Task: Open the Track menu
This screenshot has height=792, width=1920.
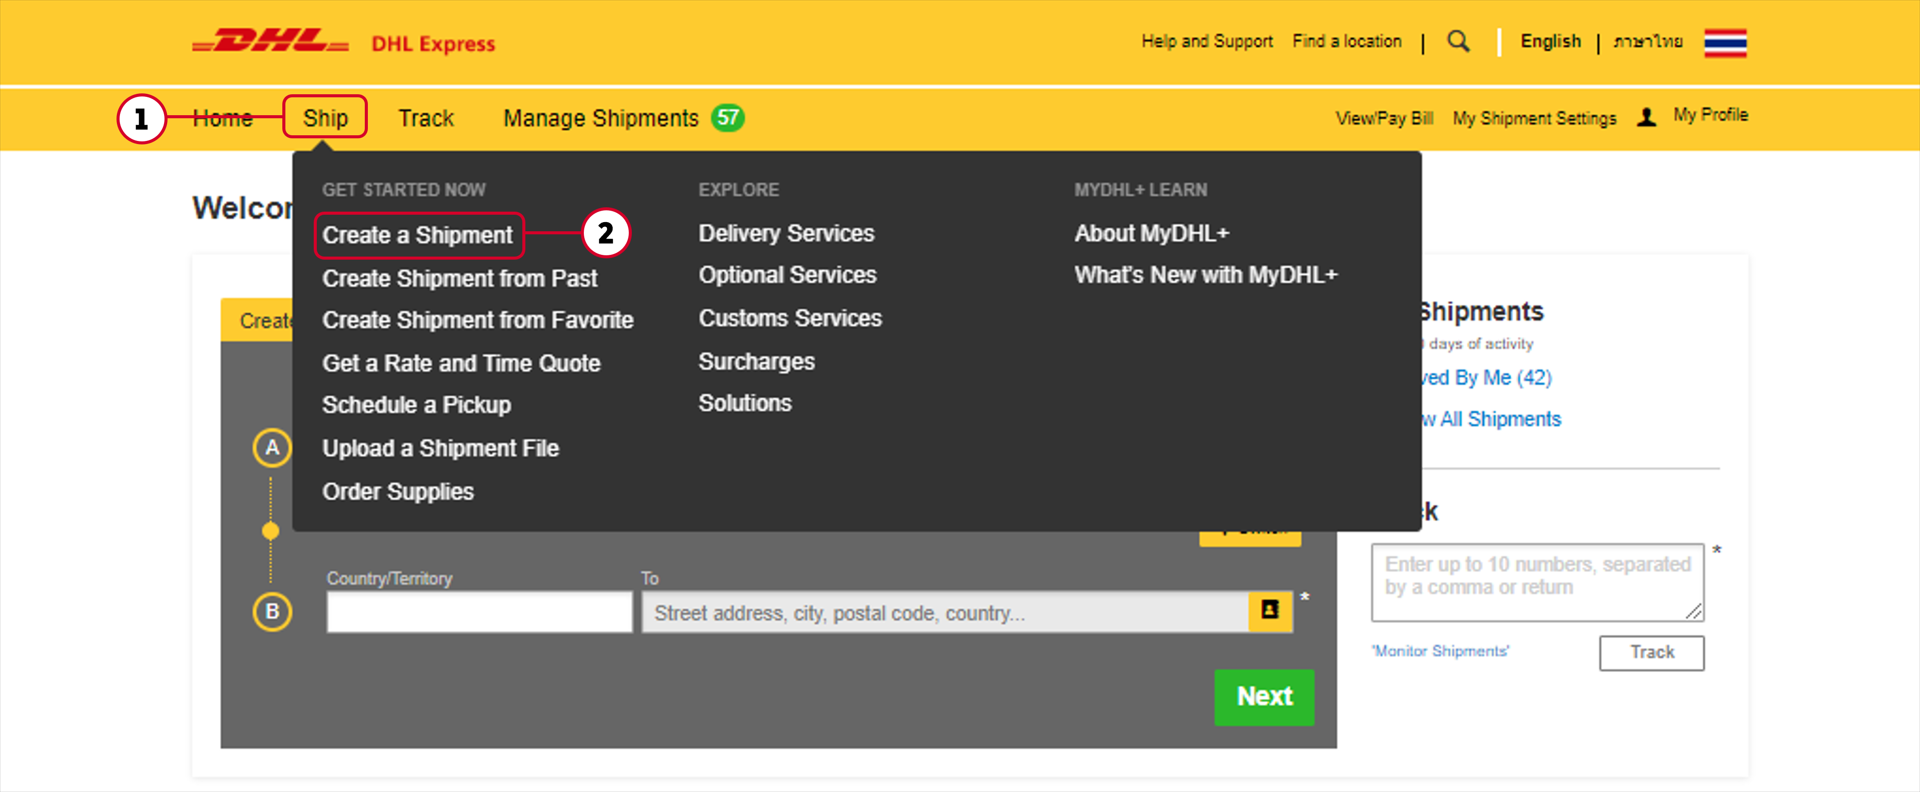Action: tap(426, 118)
